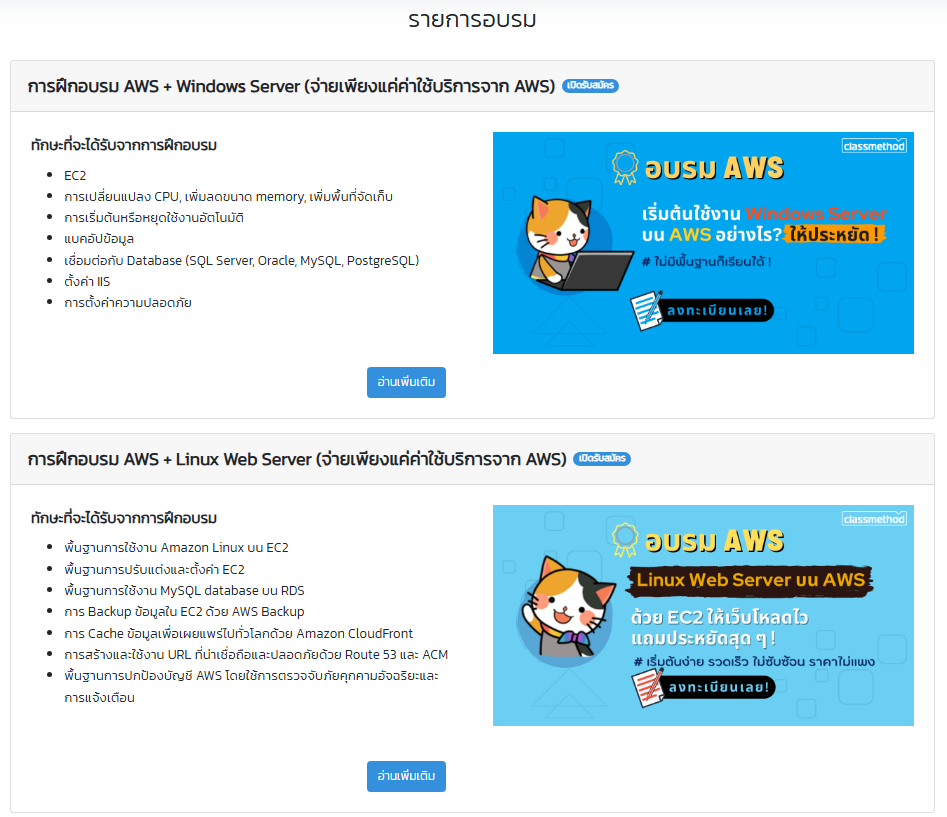947x817 pixels.
Task: Click the red notepad icon on Linux banner
Action: click(647, 688)
